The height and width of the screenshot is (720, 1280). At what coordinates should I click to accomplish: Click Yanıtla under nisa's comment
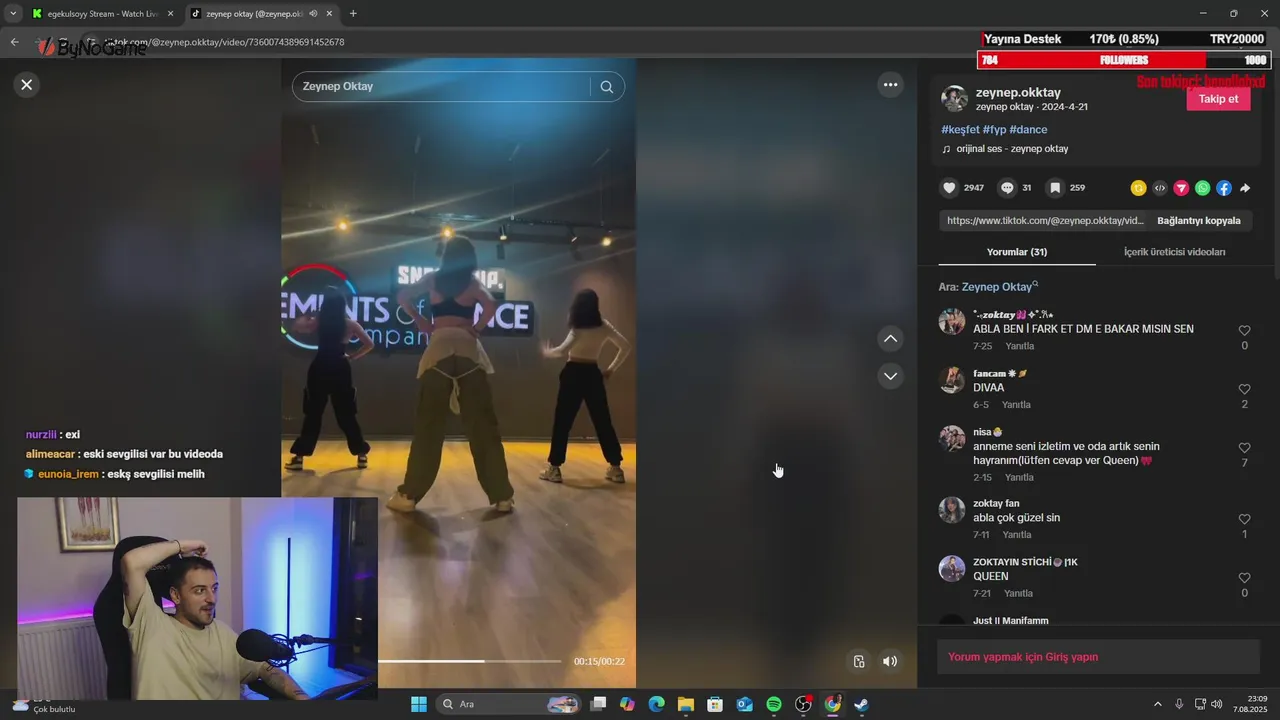point(1019,478)
